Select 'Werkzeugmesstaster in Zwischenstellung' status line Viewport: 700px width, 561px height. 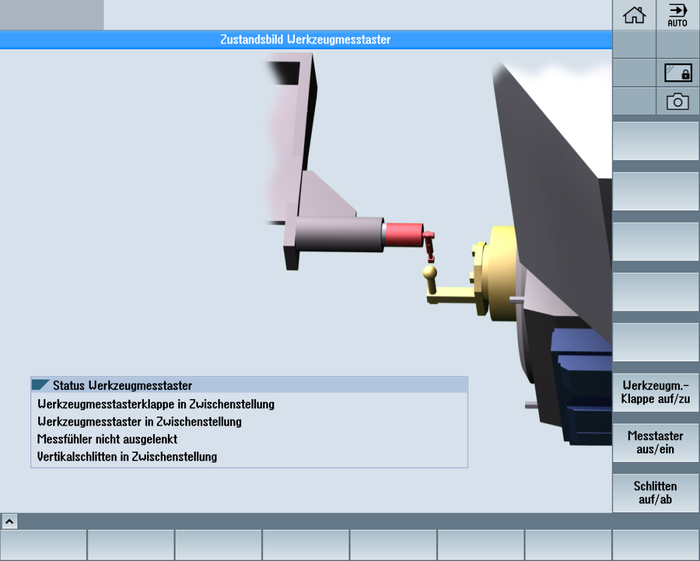pyautogui.click(x=139, y=422)
